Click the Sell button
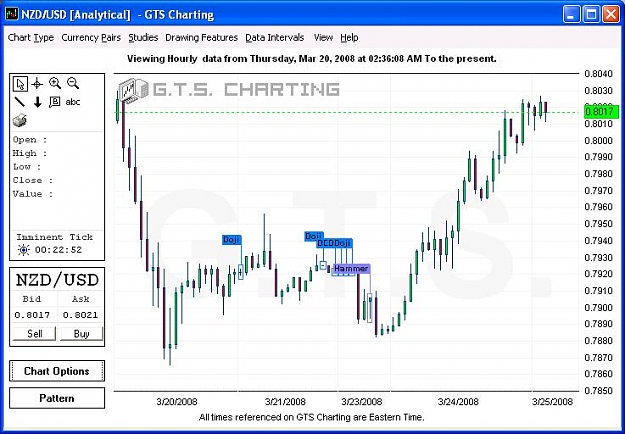This screenshot has height=434, width=625. 35,334
